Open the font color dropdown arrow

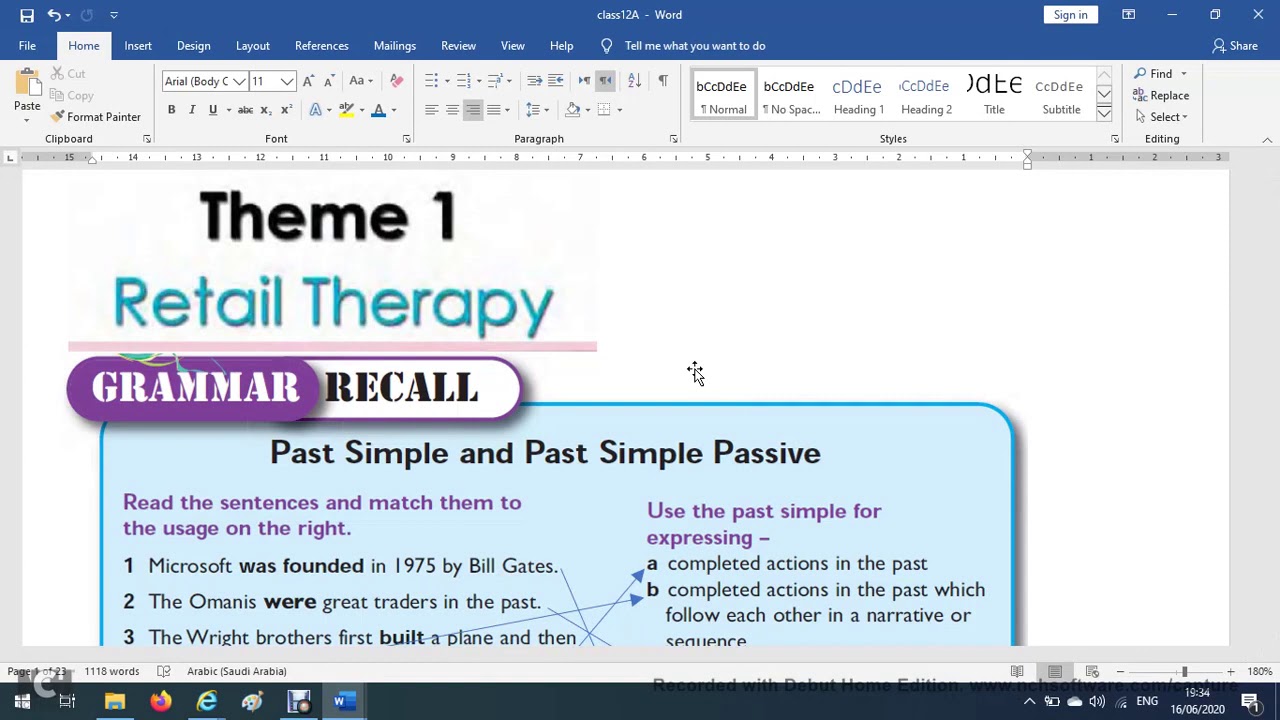click(394, 110)
